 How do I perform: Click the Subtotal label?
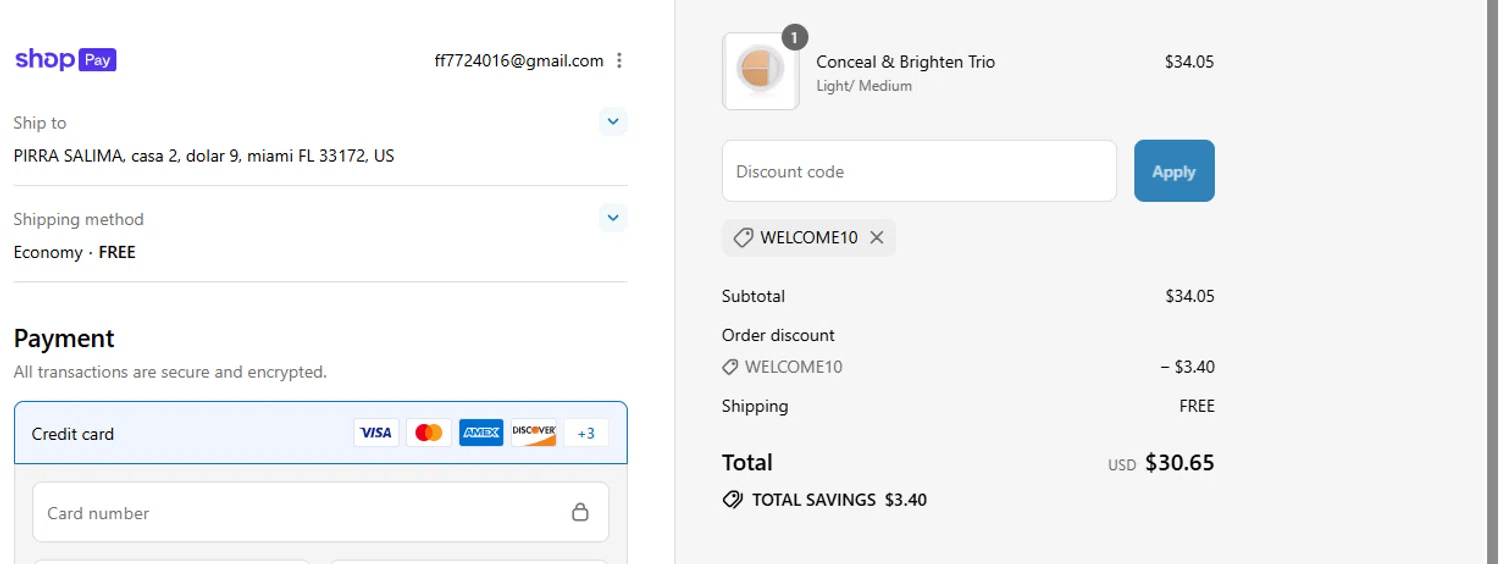tap(754, 296)
